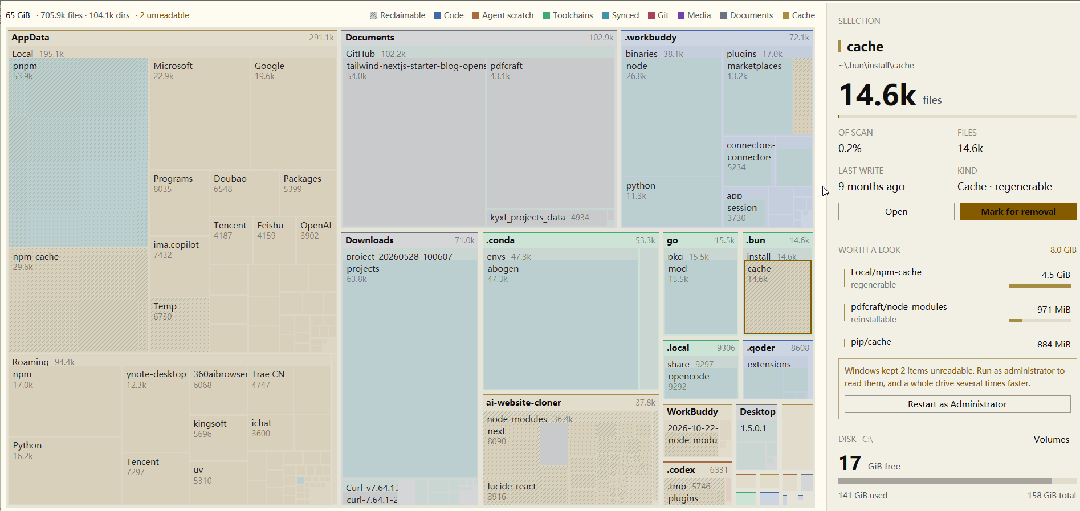Select the mod block under go
The height and width of the screenshot is (511, 1080).
coord(701,300)
